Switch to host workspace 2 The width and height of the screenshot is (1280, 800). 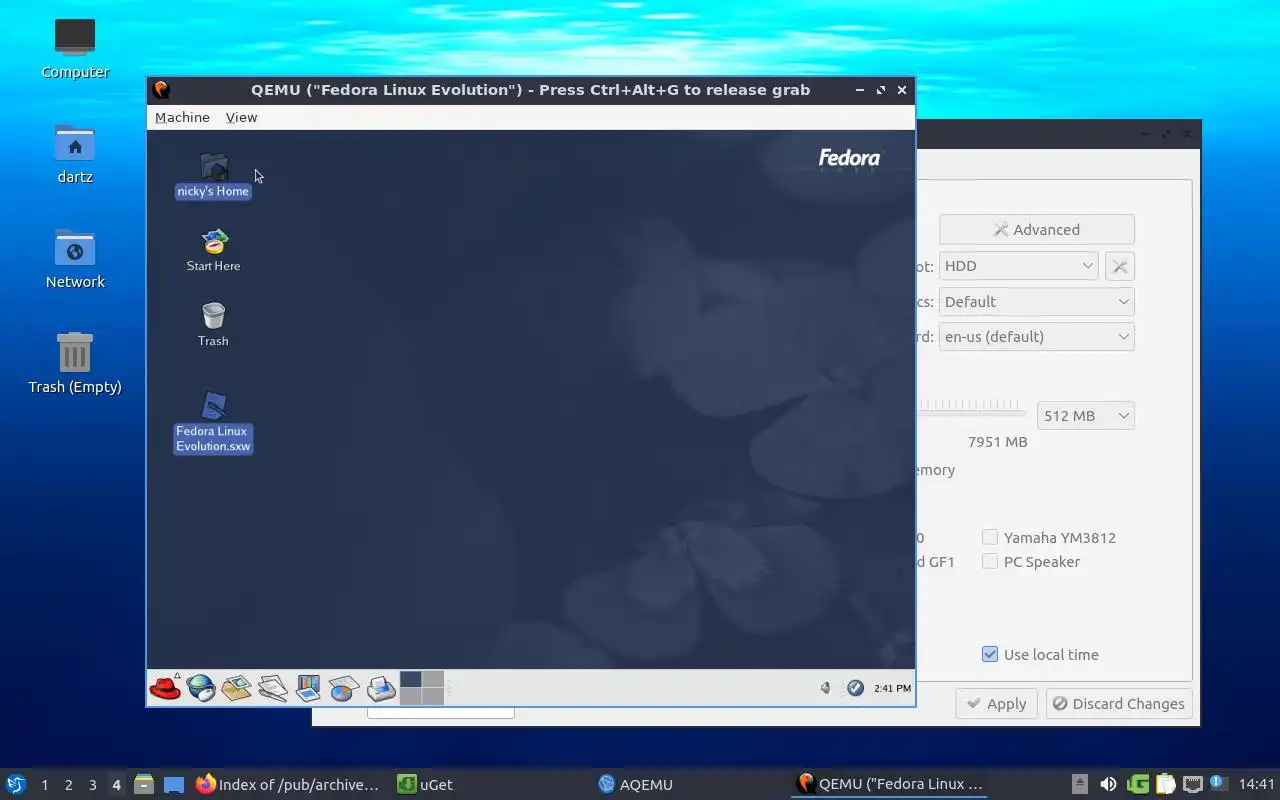68,785
